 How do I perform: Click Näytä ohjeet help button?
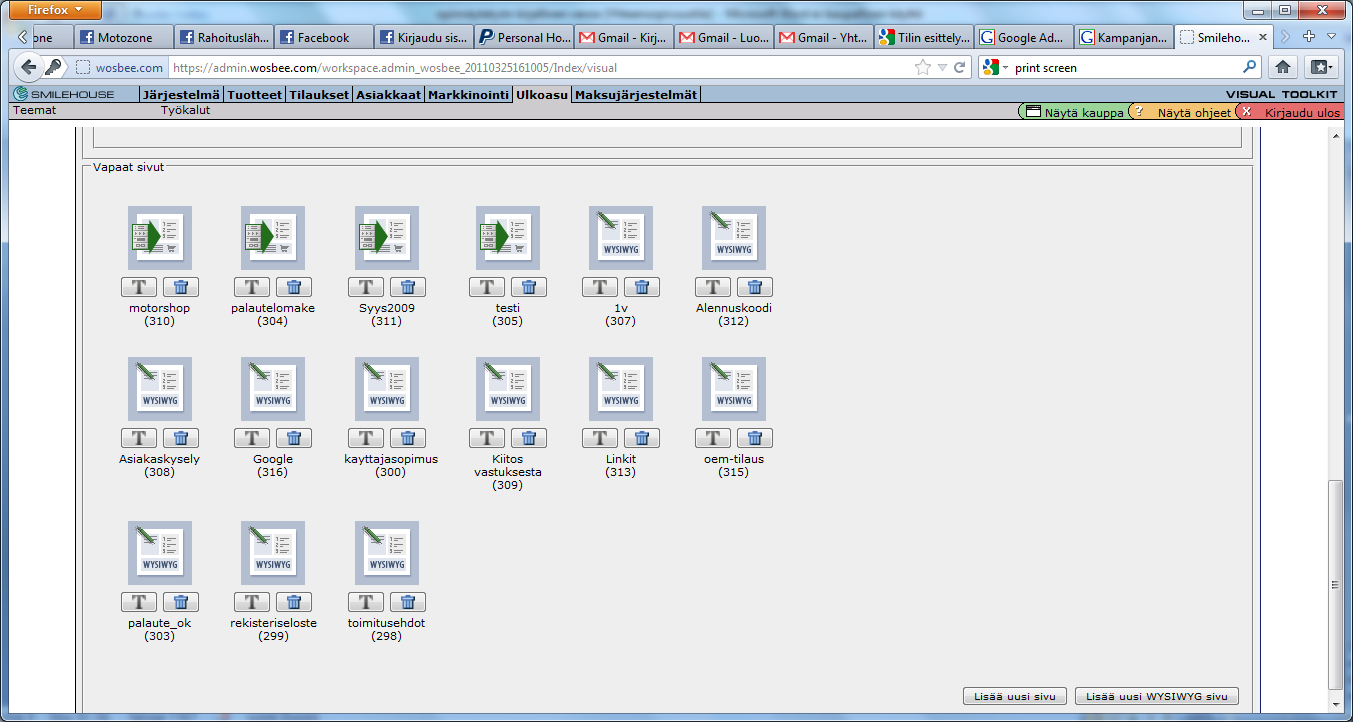tap(1182, 112)
